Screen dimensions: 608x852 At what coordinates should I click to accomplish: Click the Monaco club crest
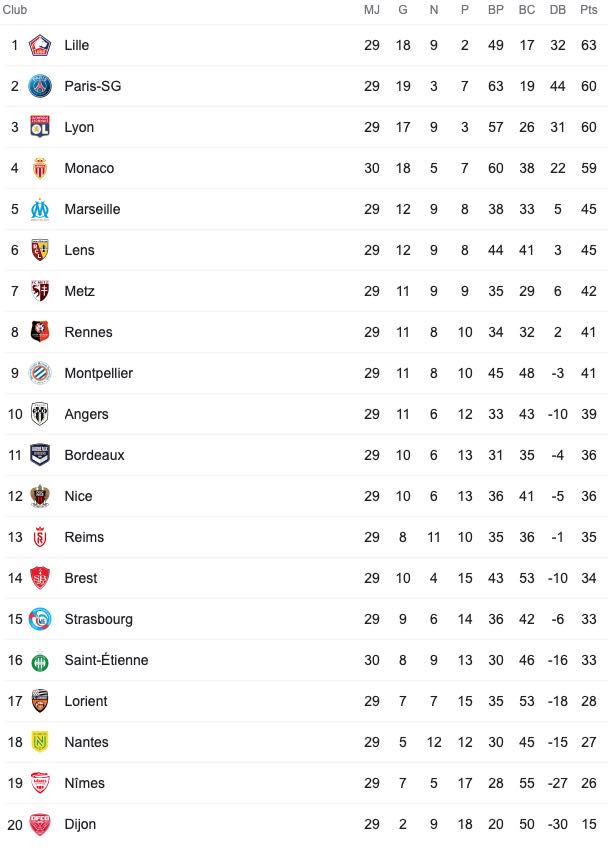click(x=40, y=168)
